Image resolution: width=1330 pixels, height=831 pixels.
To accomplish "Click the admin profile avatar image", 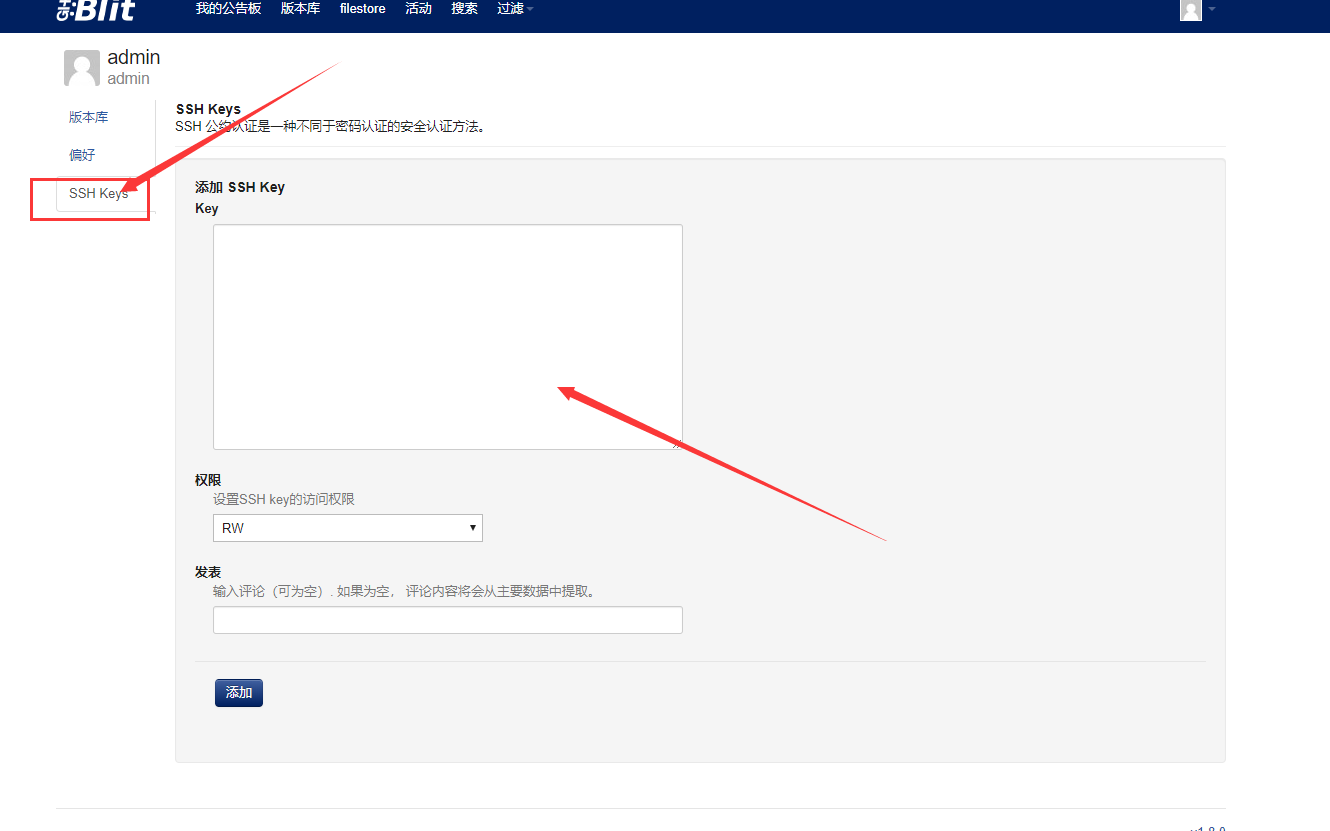I will click(82, 68).
